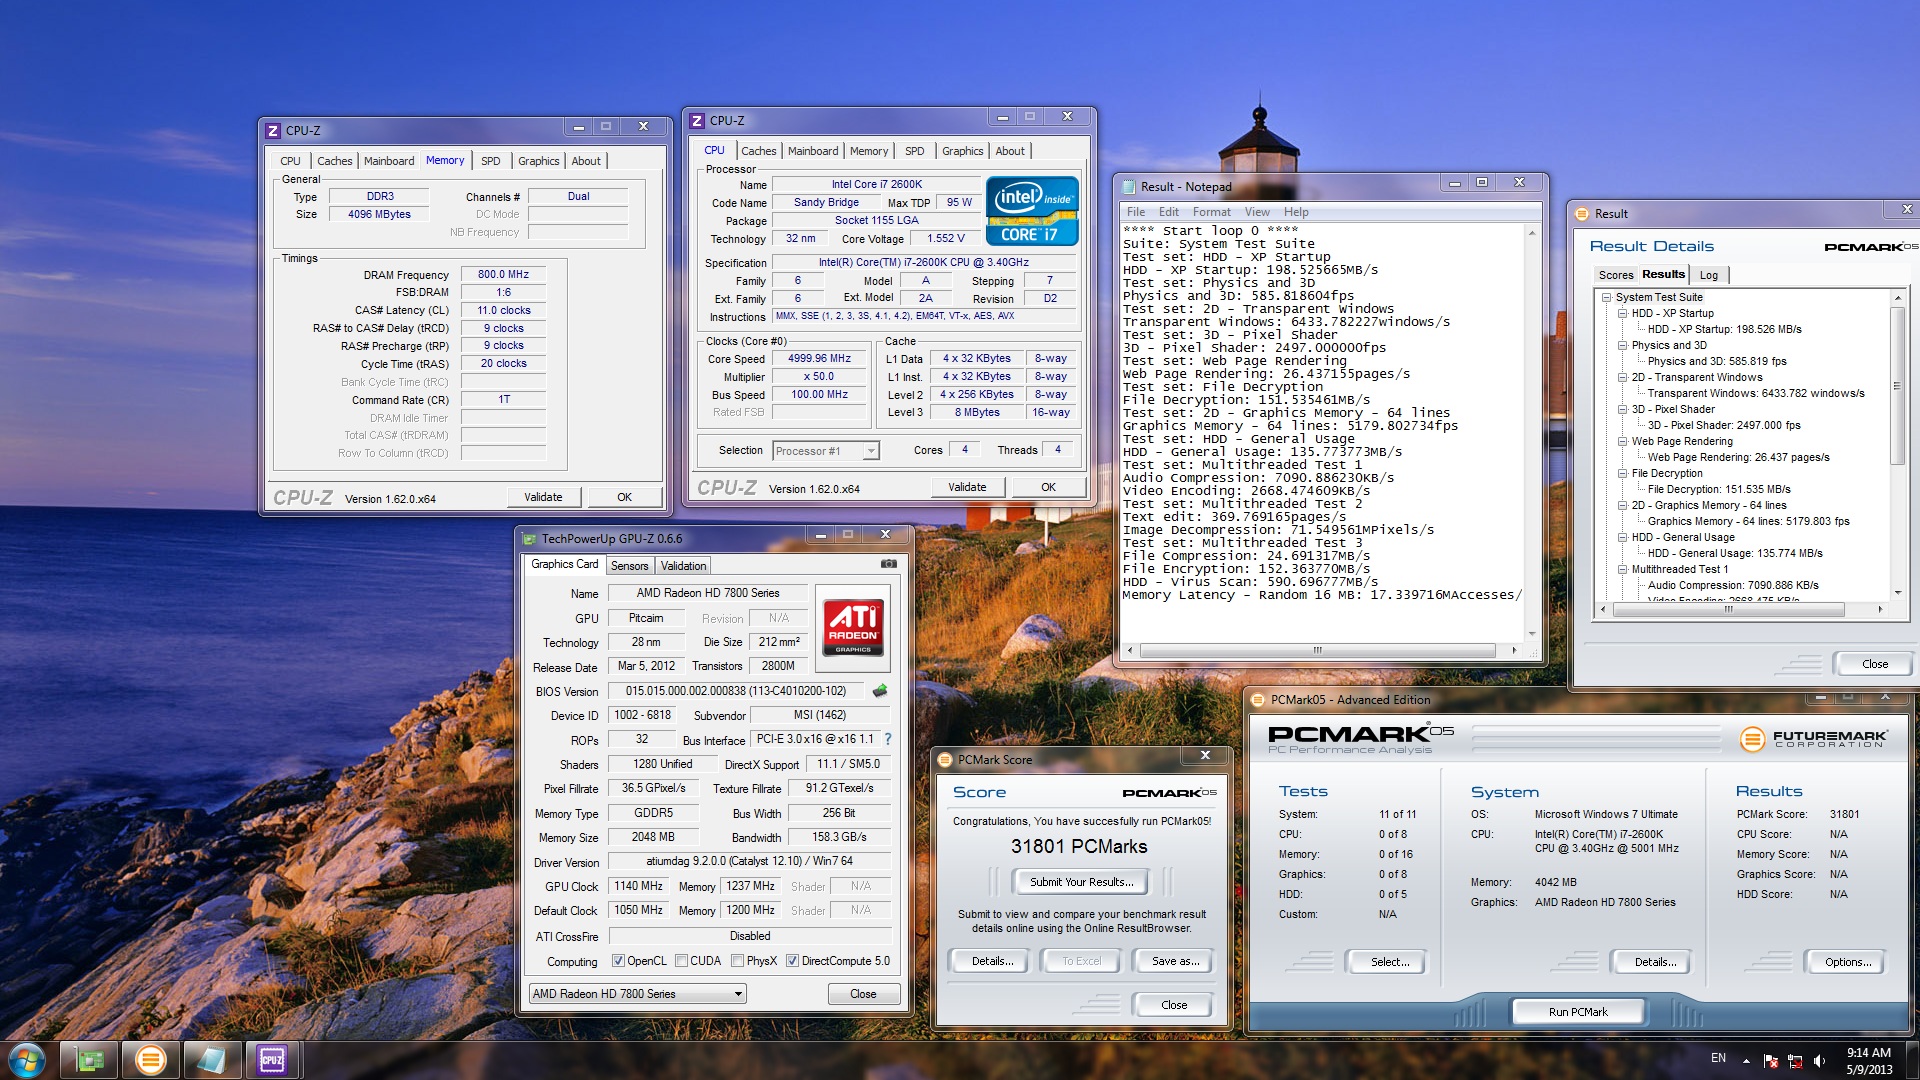Viewport: 1920px width, 1080px height.
Task: Click the CPU-Z processor window title icon
Action: [697, 120]
